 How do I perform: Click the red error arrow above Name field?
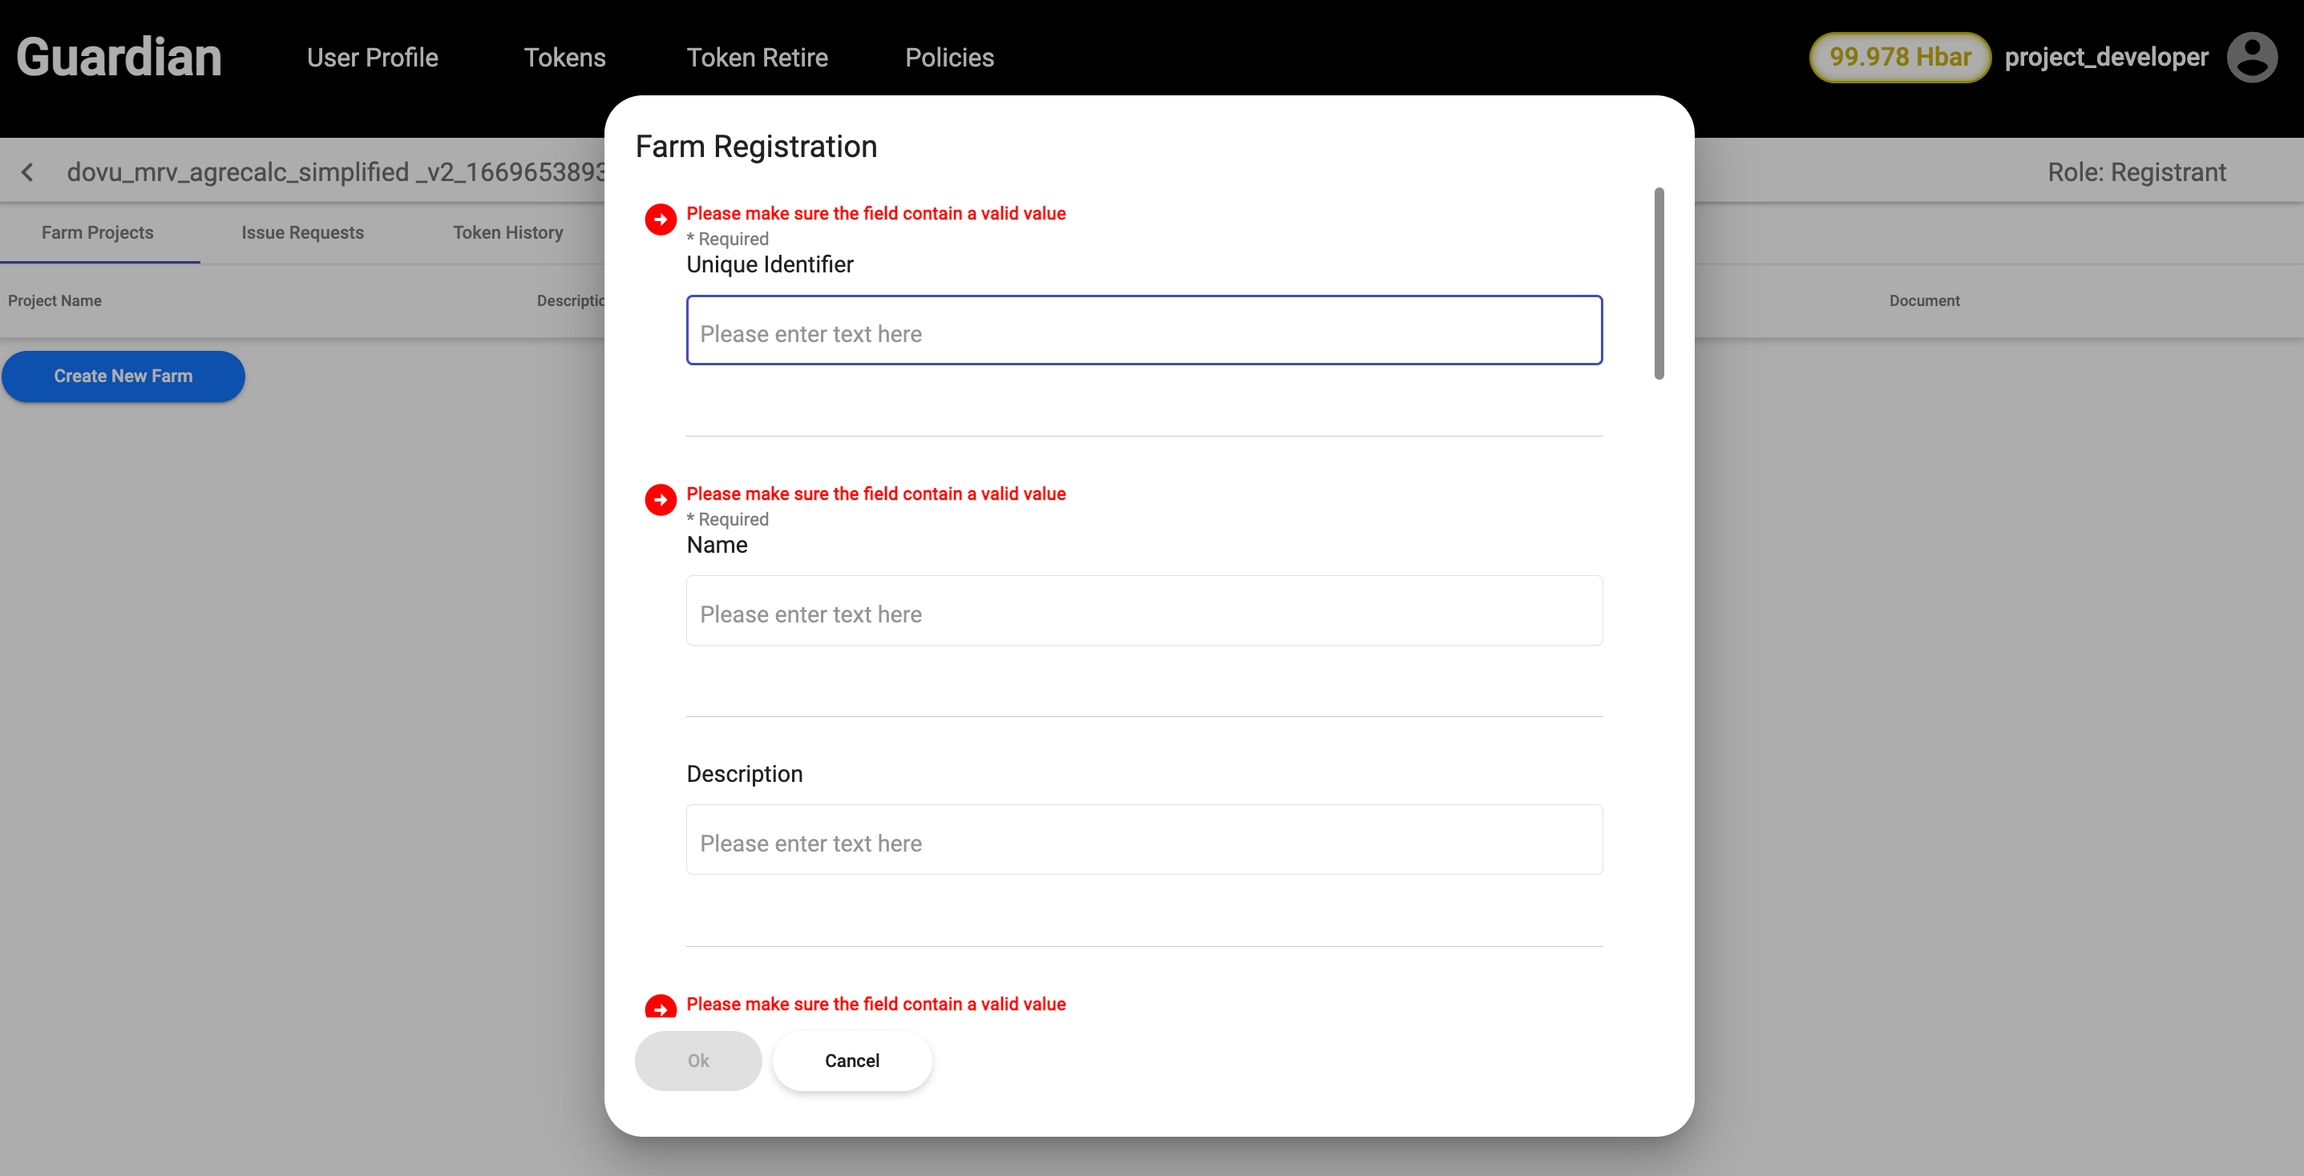pos(660,499)
